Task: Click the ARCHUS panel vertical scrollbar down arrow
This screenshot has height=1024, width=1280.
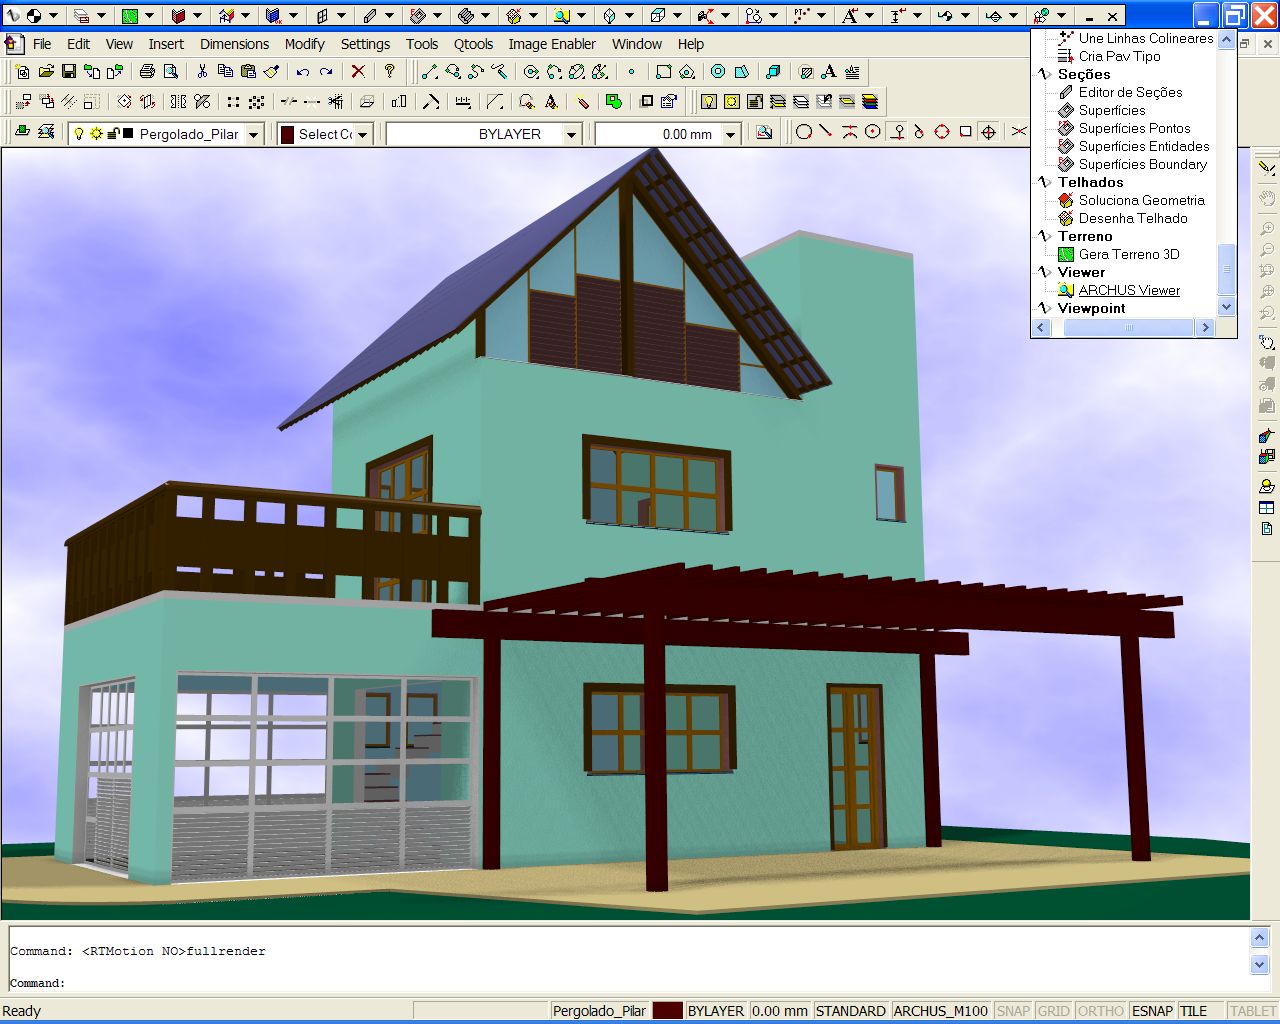Action: pos(1226,307)
